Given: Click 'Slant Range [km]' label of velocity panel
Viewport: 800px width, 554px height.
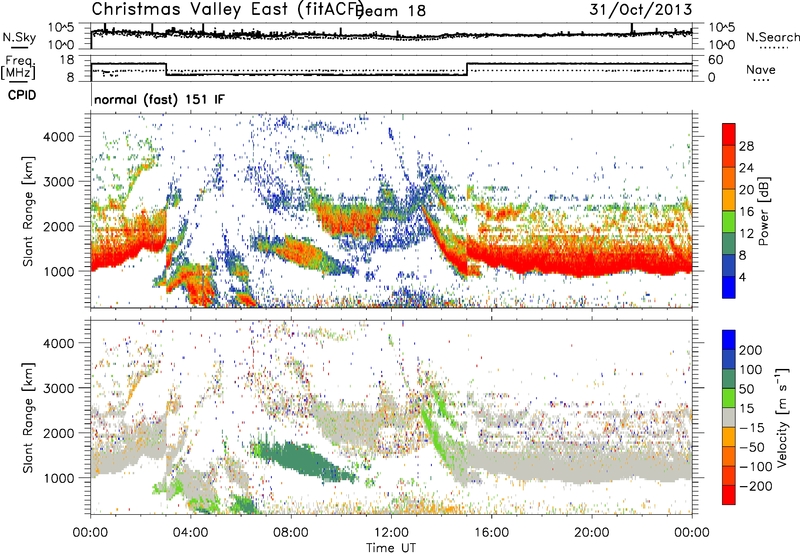Looking at the screenshot, I should point(28,418).
